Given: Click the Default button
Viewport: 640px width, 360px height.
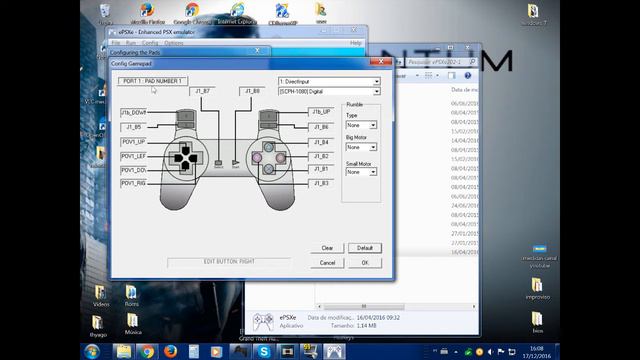Looking at the screenshot, I should coord(365,248).
